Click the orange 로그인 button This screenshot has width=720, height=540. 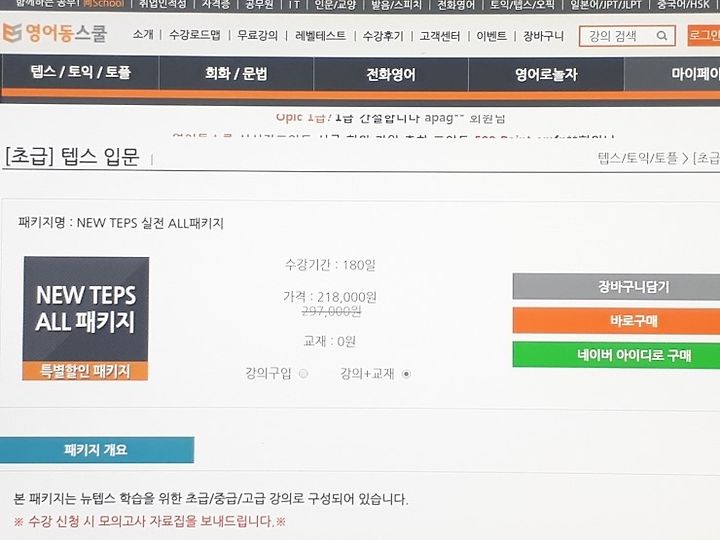pos(704,35)
